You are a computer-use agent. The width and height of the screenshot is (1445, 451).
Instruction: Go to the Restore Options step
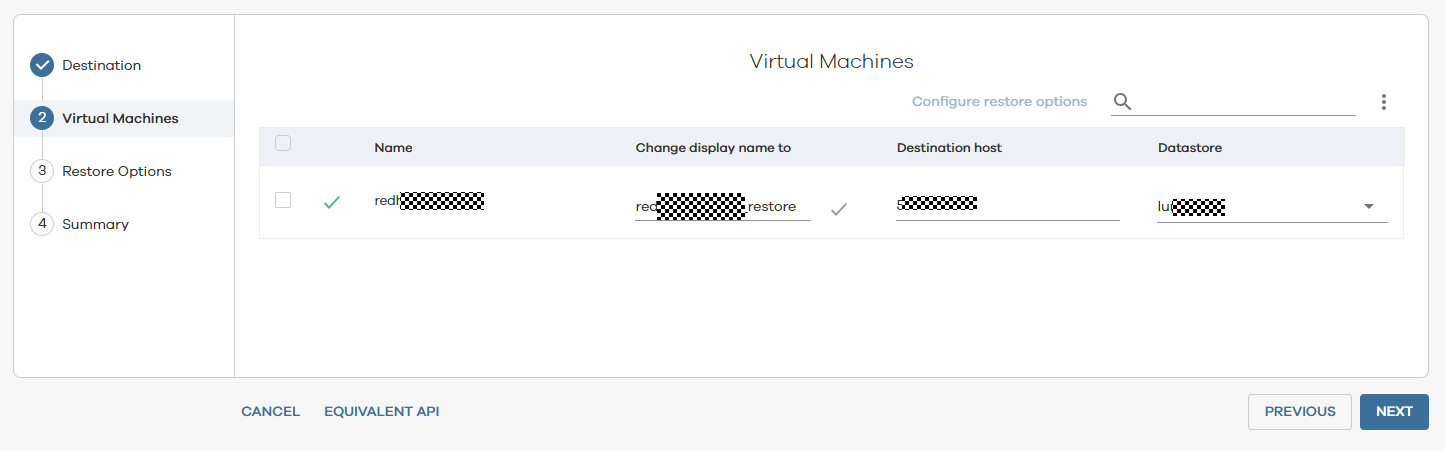tap(116, 171)
